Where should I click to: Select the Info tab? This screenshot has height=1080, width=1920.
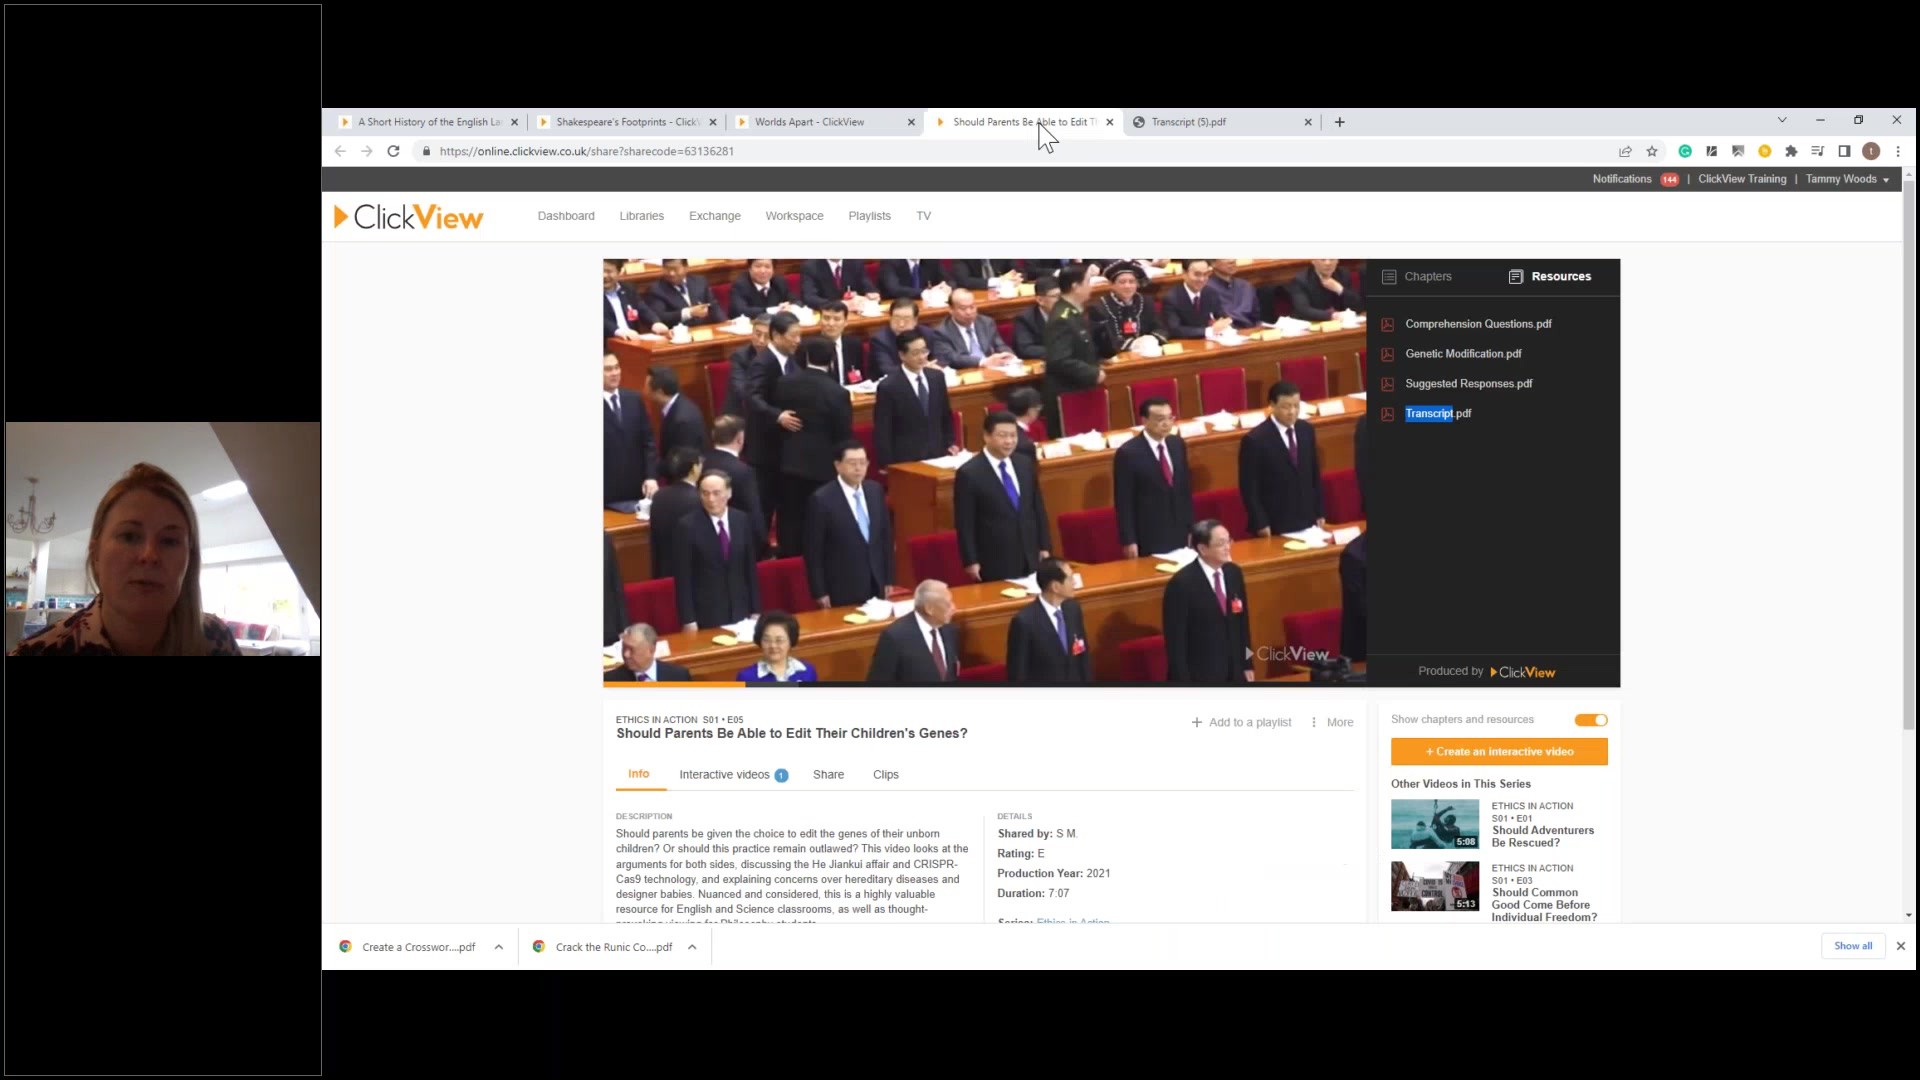pyautogui.click(x=639, y=774)
